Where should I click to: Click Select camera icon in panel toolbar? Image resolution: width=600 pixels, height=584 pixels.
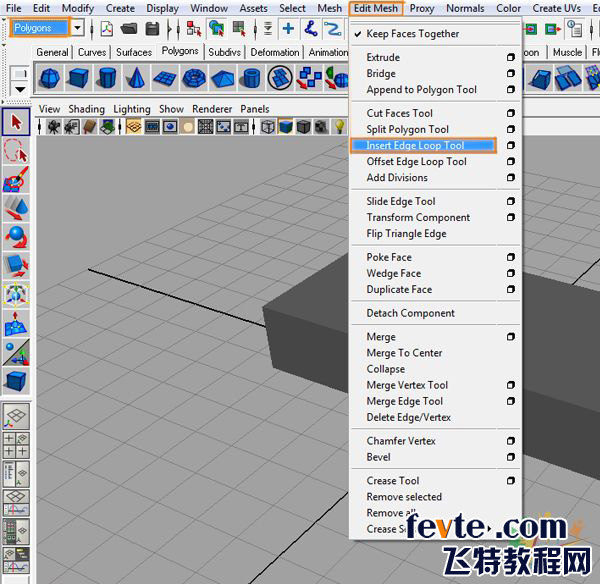tap(53, 127)
